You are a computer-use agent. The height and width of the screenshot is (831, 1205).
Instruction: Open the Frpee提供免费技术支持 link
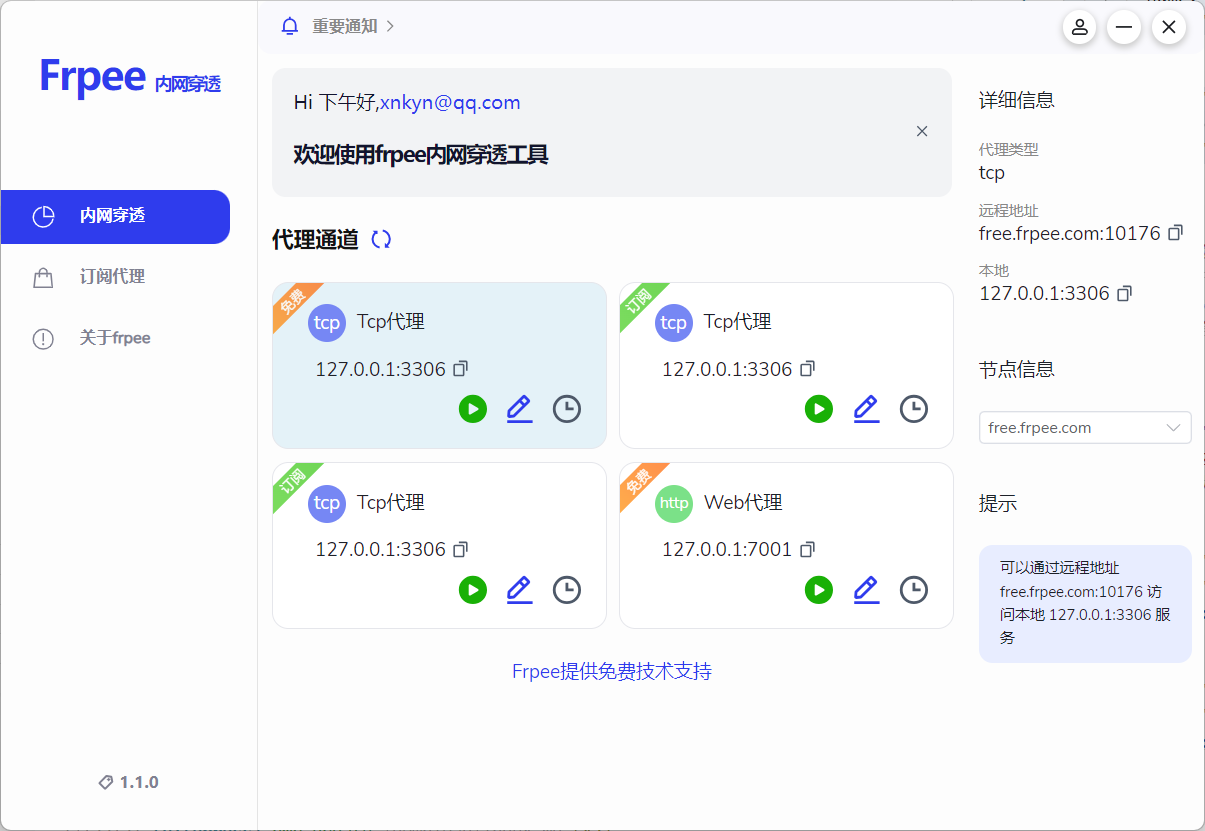[612, 671]
